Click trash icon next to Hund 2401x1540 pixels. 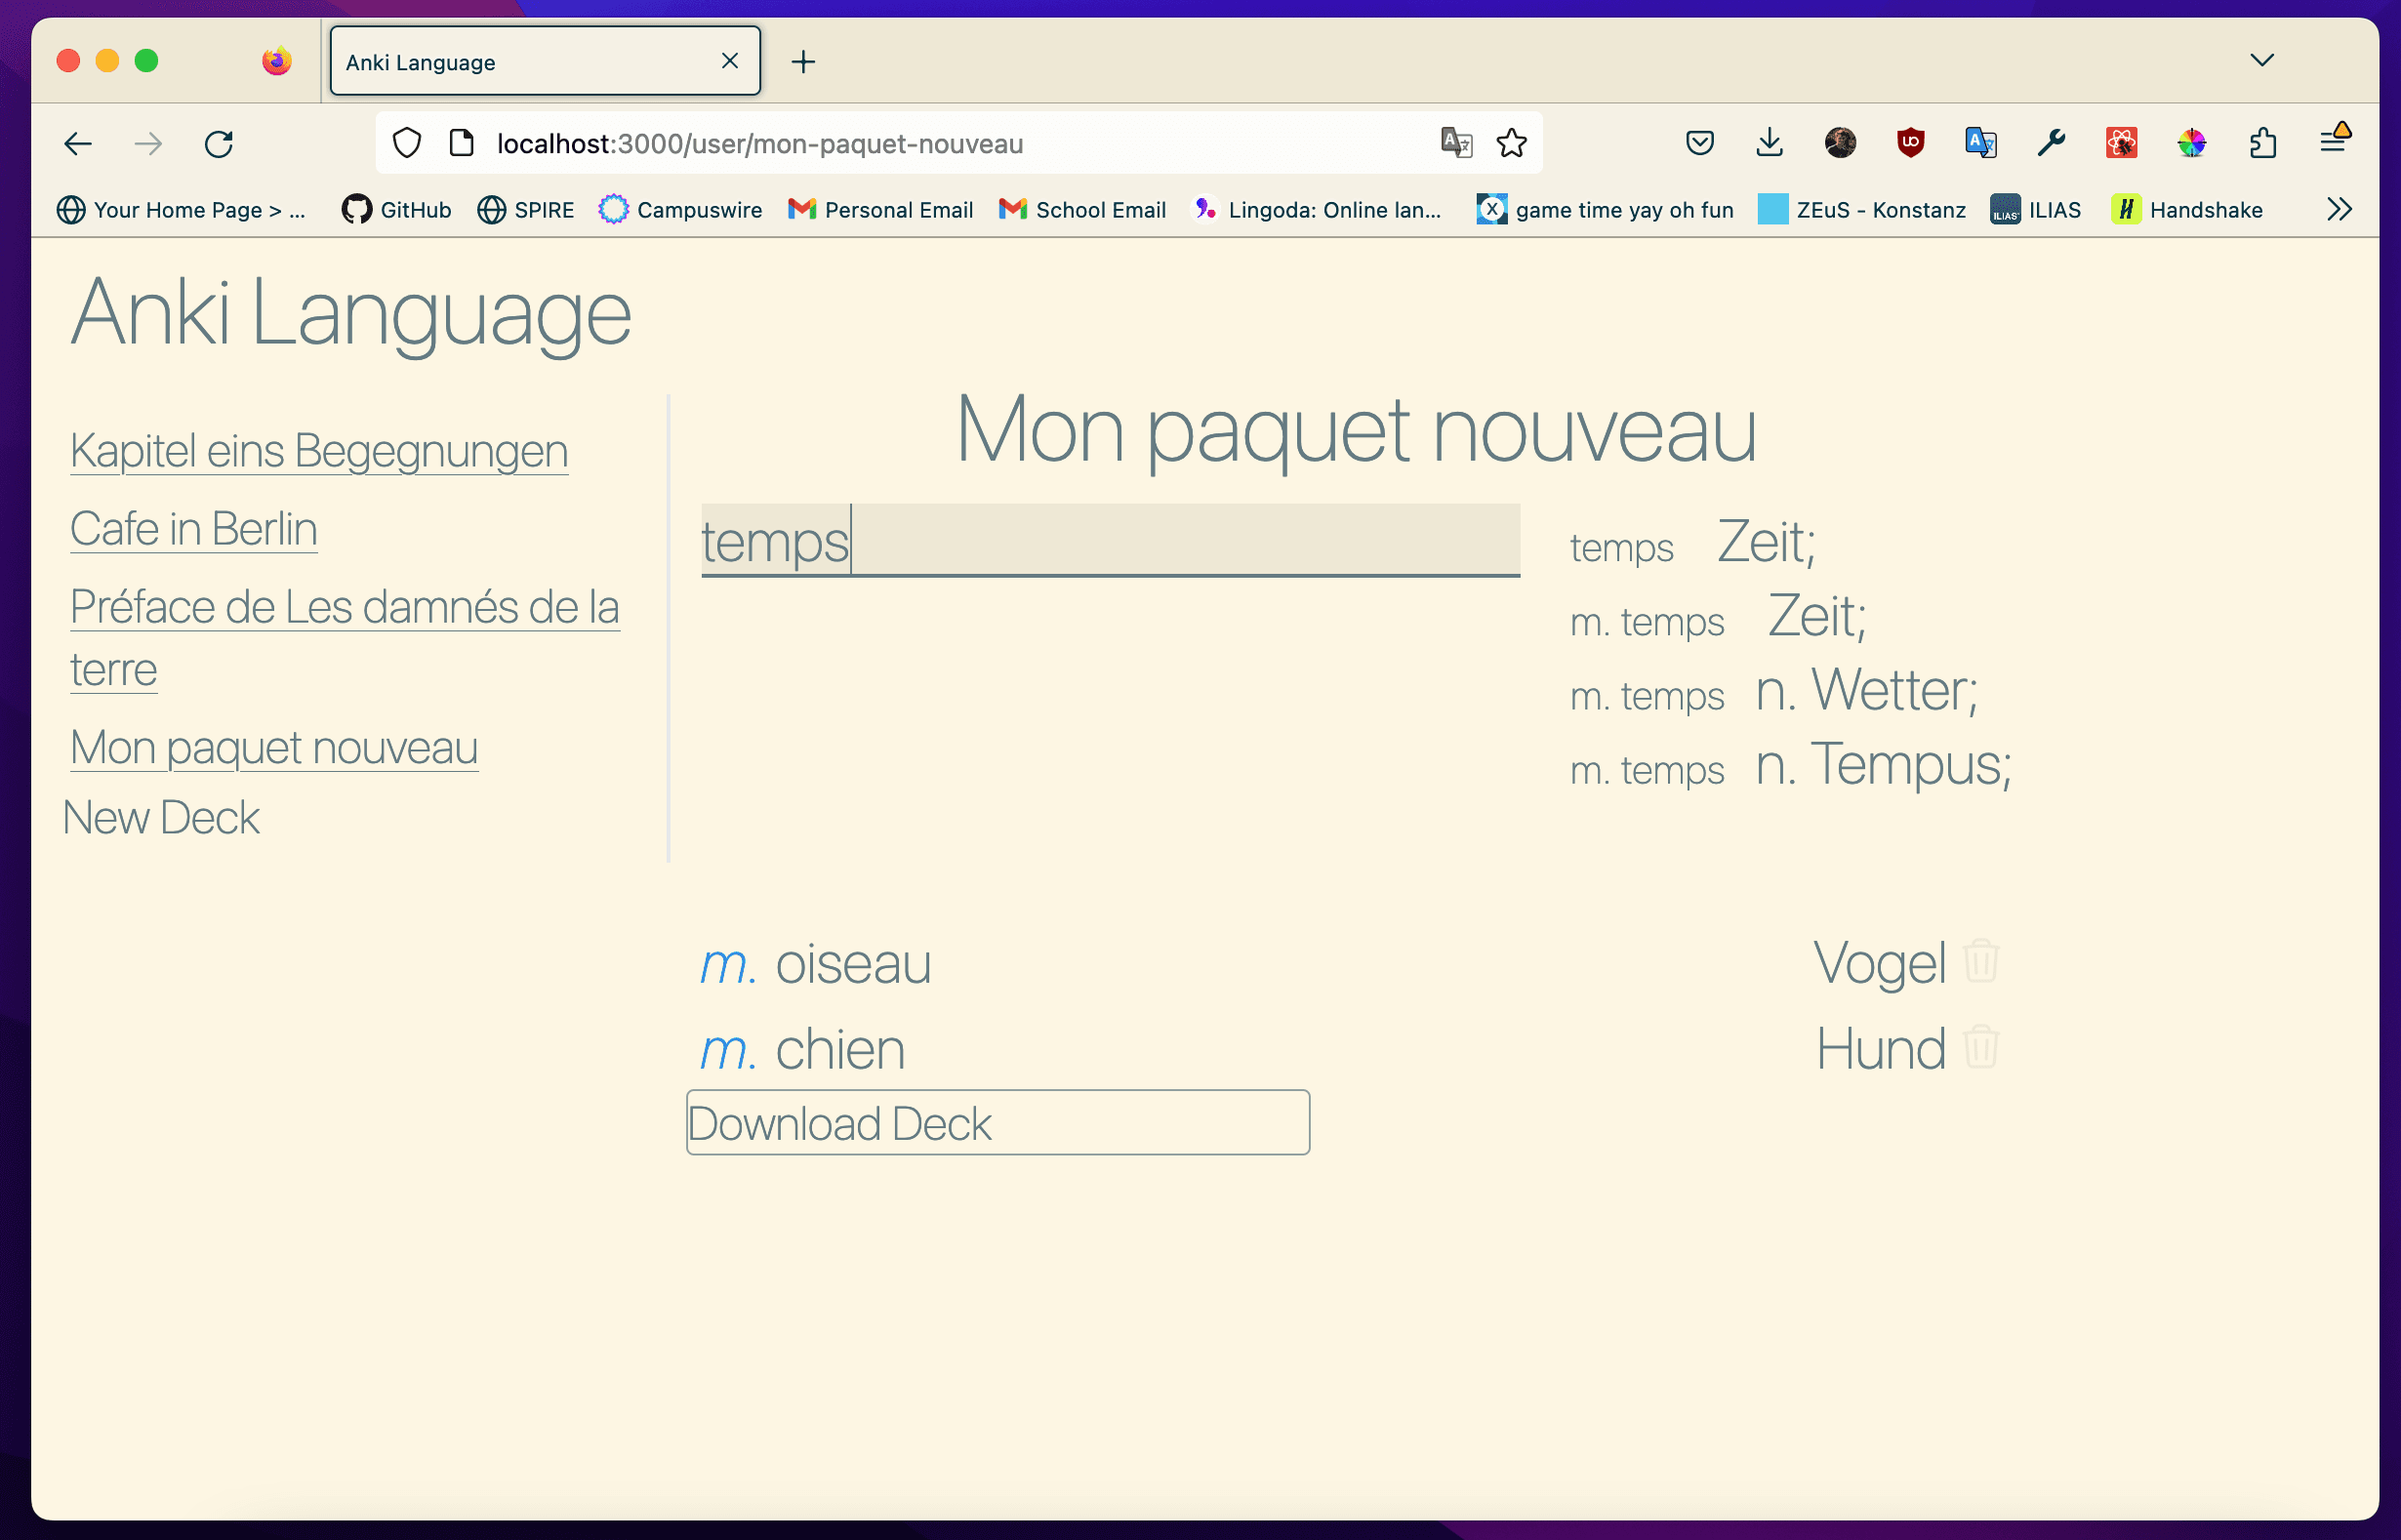coord(1980,1047)
